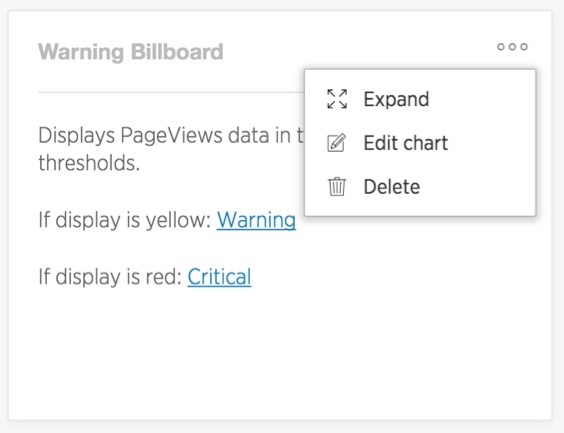The image size is (564, 433).
Task: Click the word thresholds in the description
Action: pos(89,163)
